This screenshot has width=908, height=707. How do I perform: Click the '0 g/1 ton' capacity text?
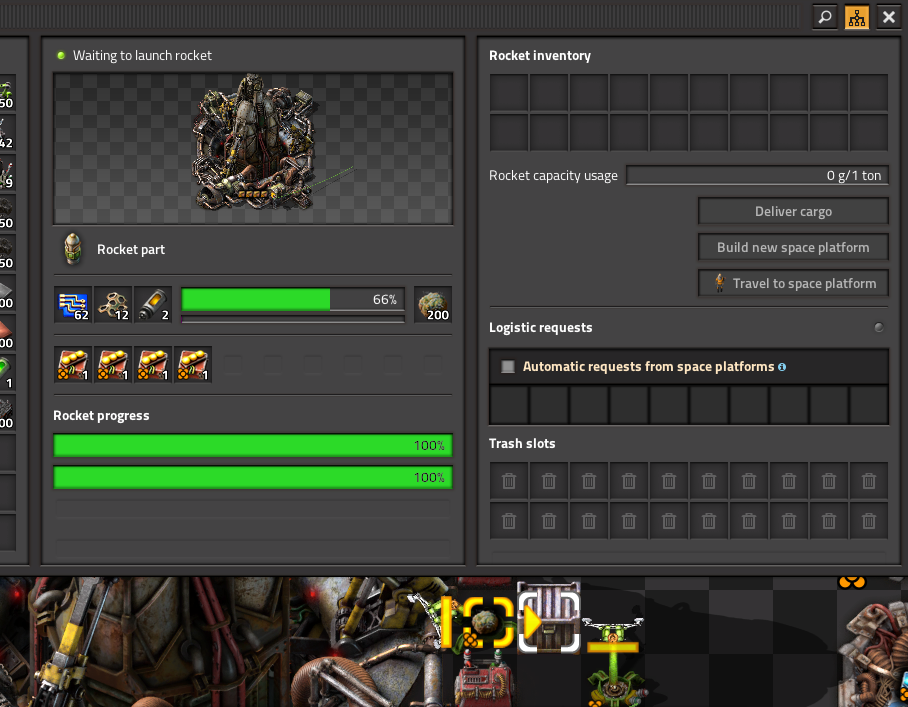pyautogui.click(x=854, y=175)
